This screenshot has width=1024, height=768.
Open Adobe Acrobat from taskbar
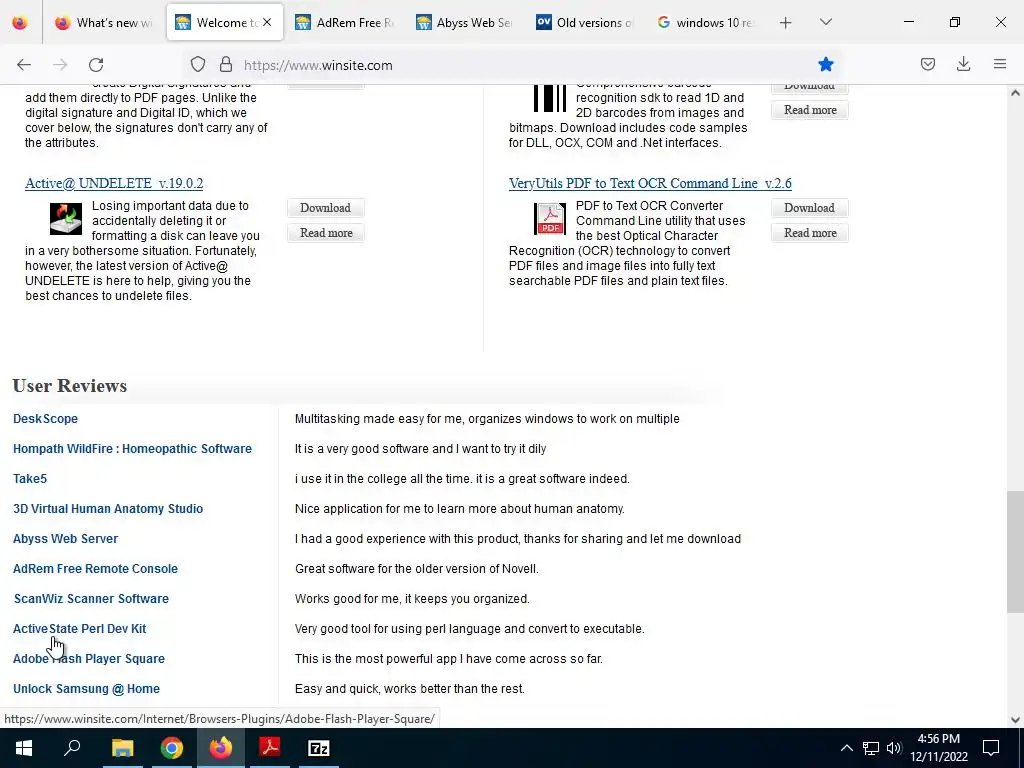coord(270,748)
